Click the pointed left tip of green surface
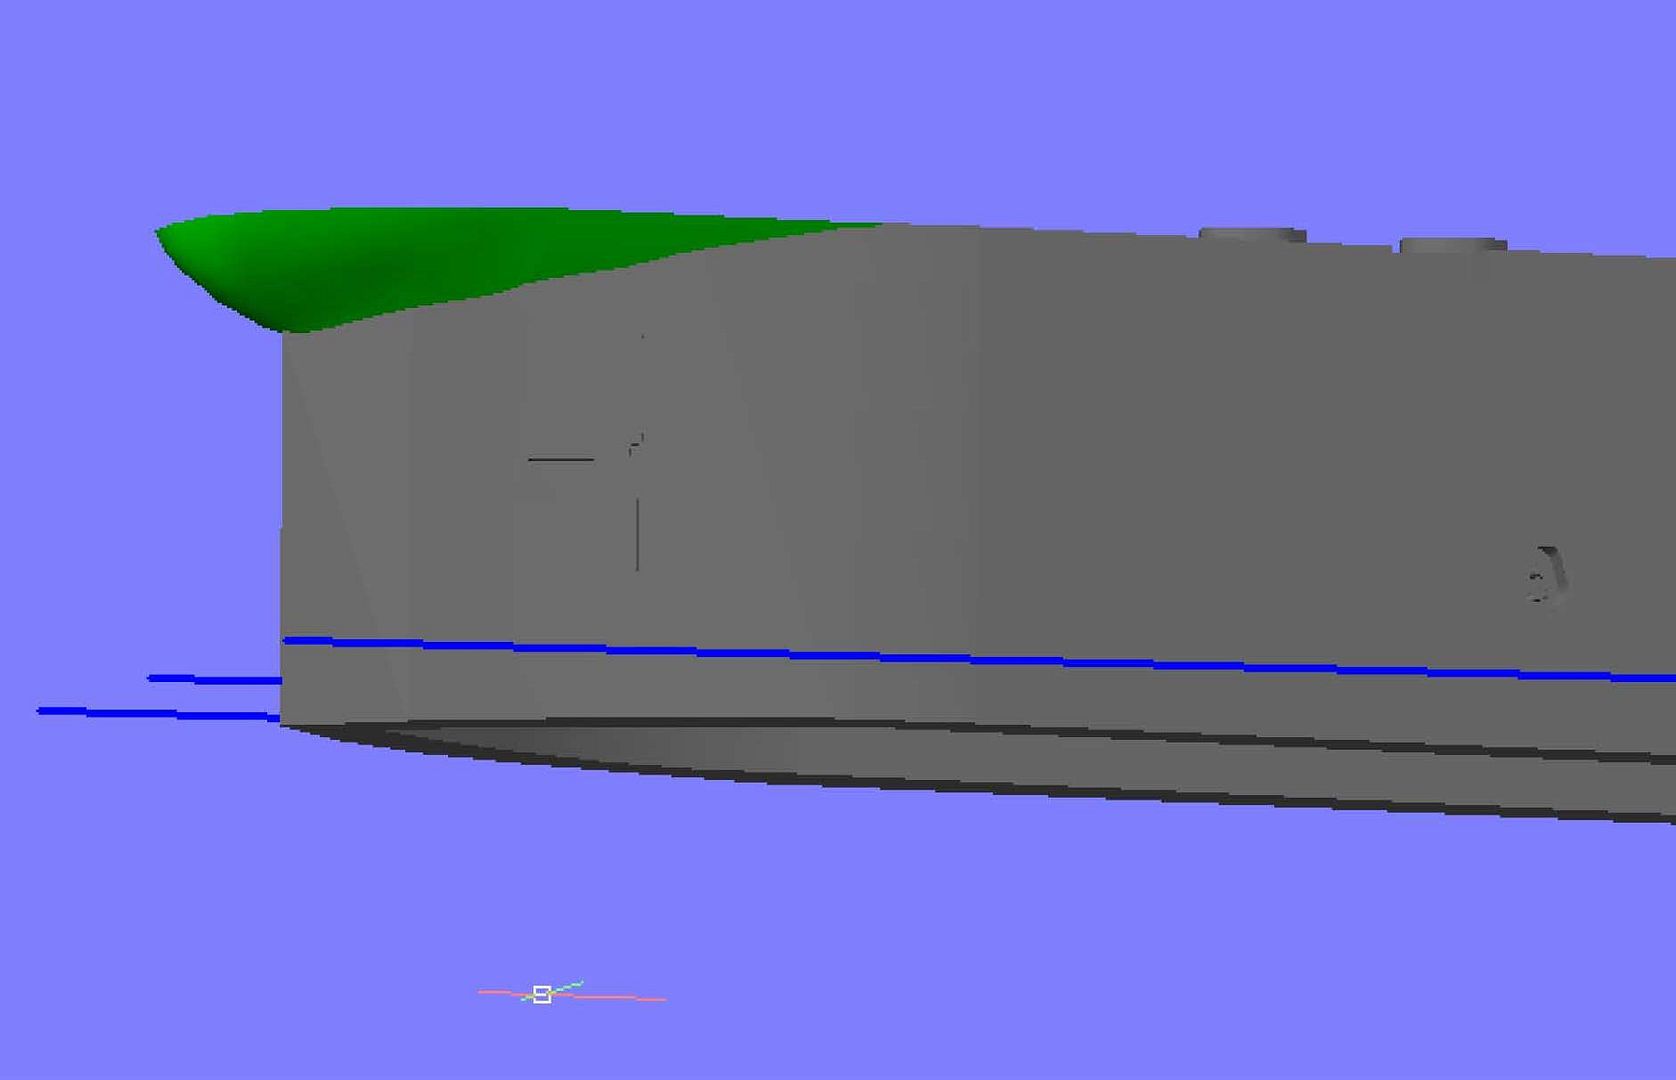This screenshot has width=1676, height=1080. (160, 233)
